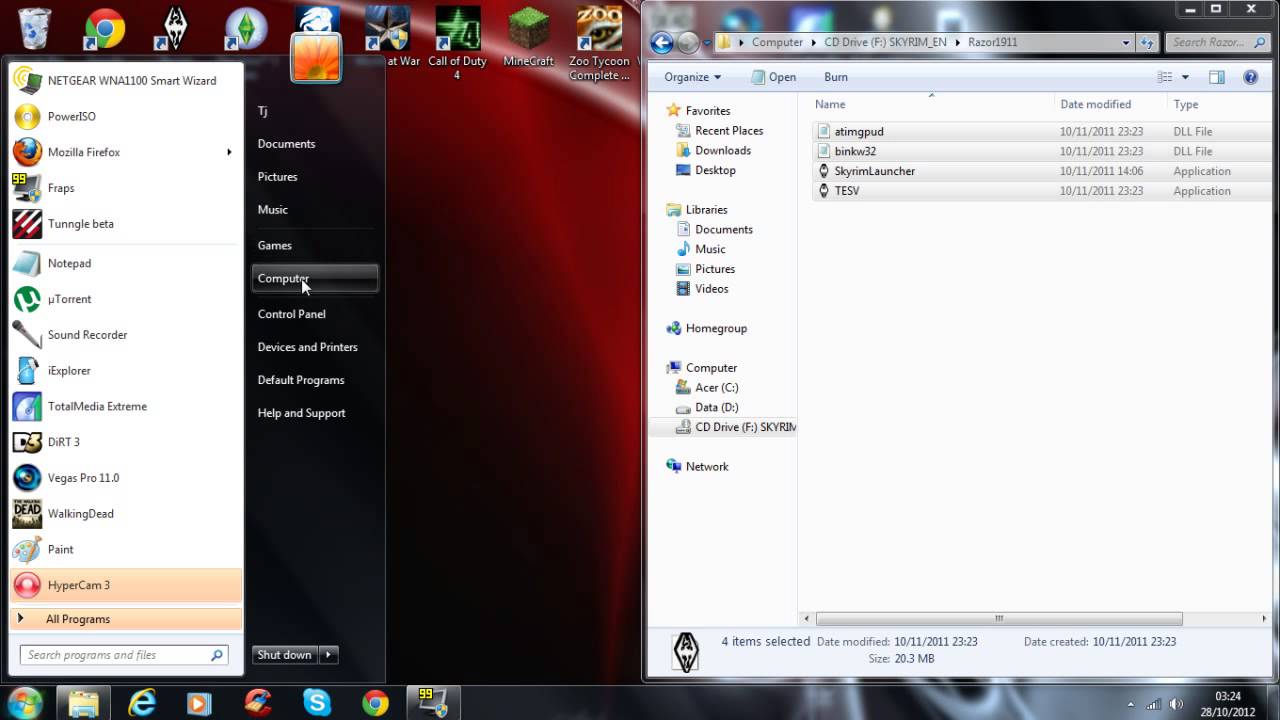Open the Zoo Tycoon Complete desktop icon
The image size is (1280, 720).
point(599,43)
